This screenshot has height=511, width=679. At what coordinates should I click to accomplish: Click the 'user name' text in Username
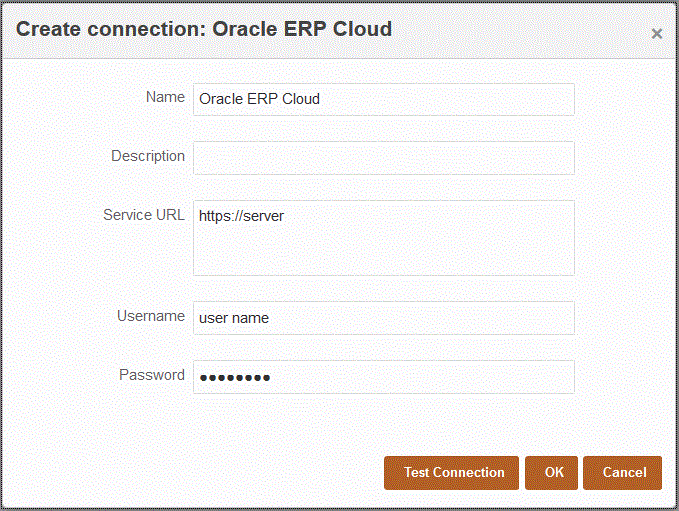pyautogui.click(x=234, y=318)
